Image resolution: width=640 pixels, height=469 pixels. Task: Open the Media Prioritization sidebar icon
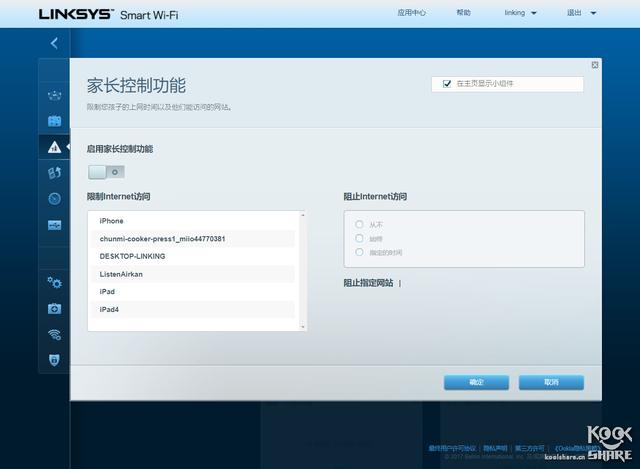54,173
